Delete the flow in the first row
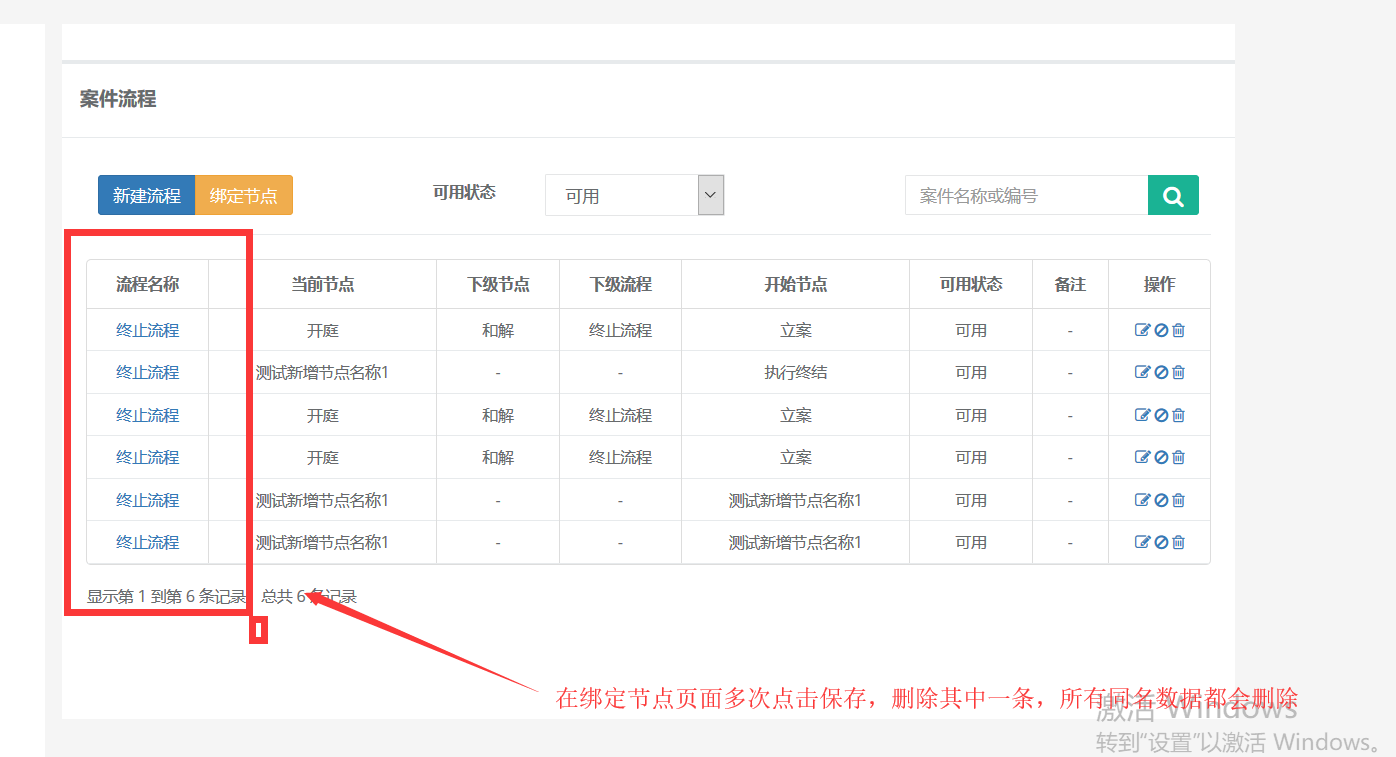 pos(1178,330)
